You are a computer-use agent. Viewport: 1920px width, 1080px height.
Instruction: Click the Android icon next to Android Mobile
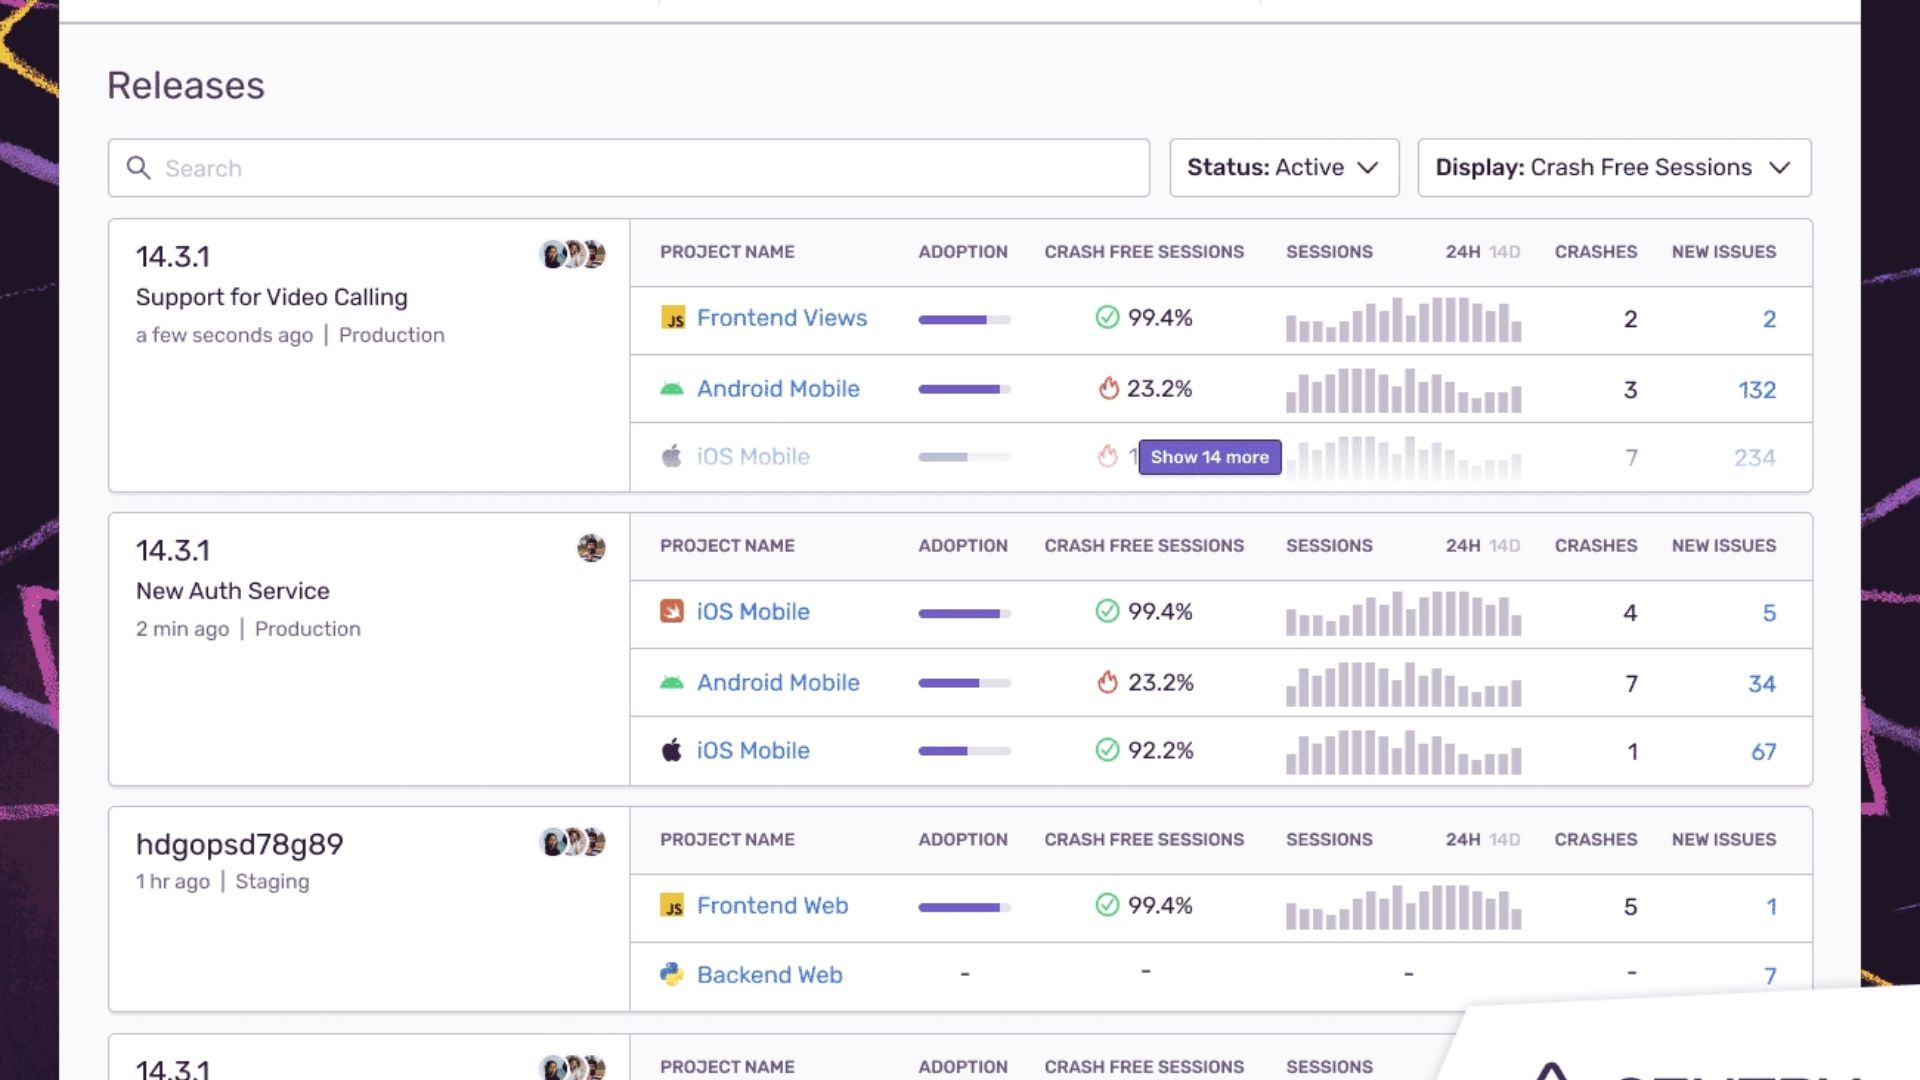click(x=673, y=389)
